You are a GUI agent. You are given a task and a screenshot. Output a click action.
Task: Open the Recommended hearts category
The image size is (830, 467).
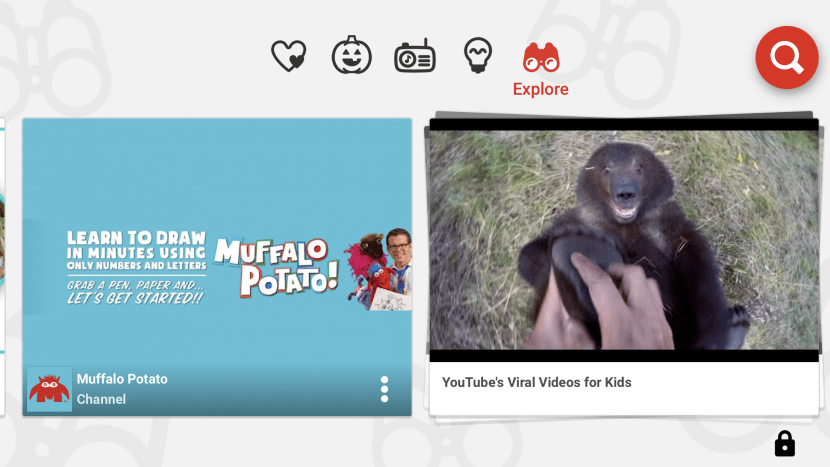(289, 56)
